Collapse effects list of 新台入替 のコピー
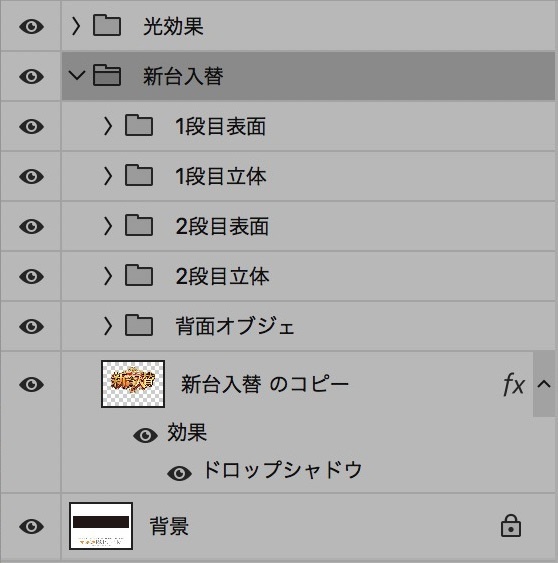 [x=544, y=384]
